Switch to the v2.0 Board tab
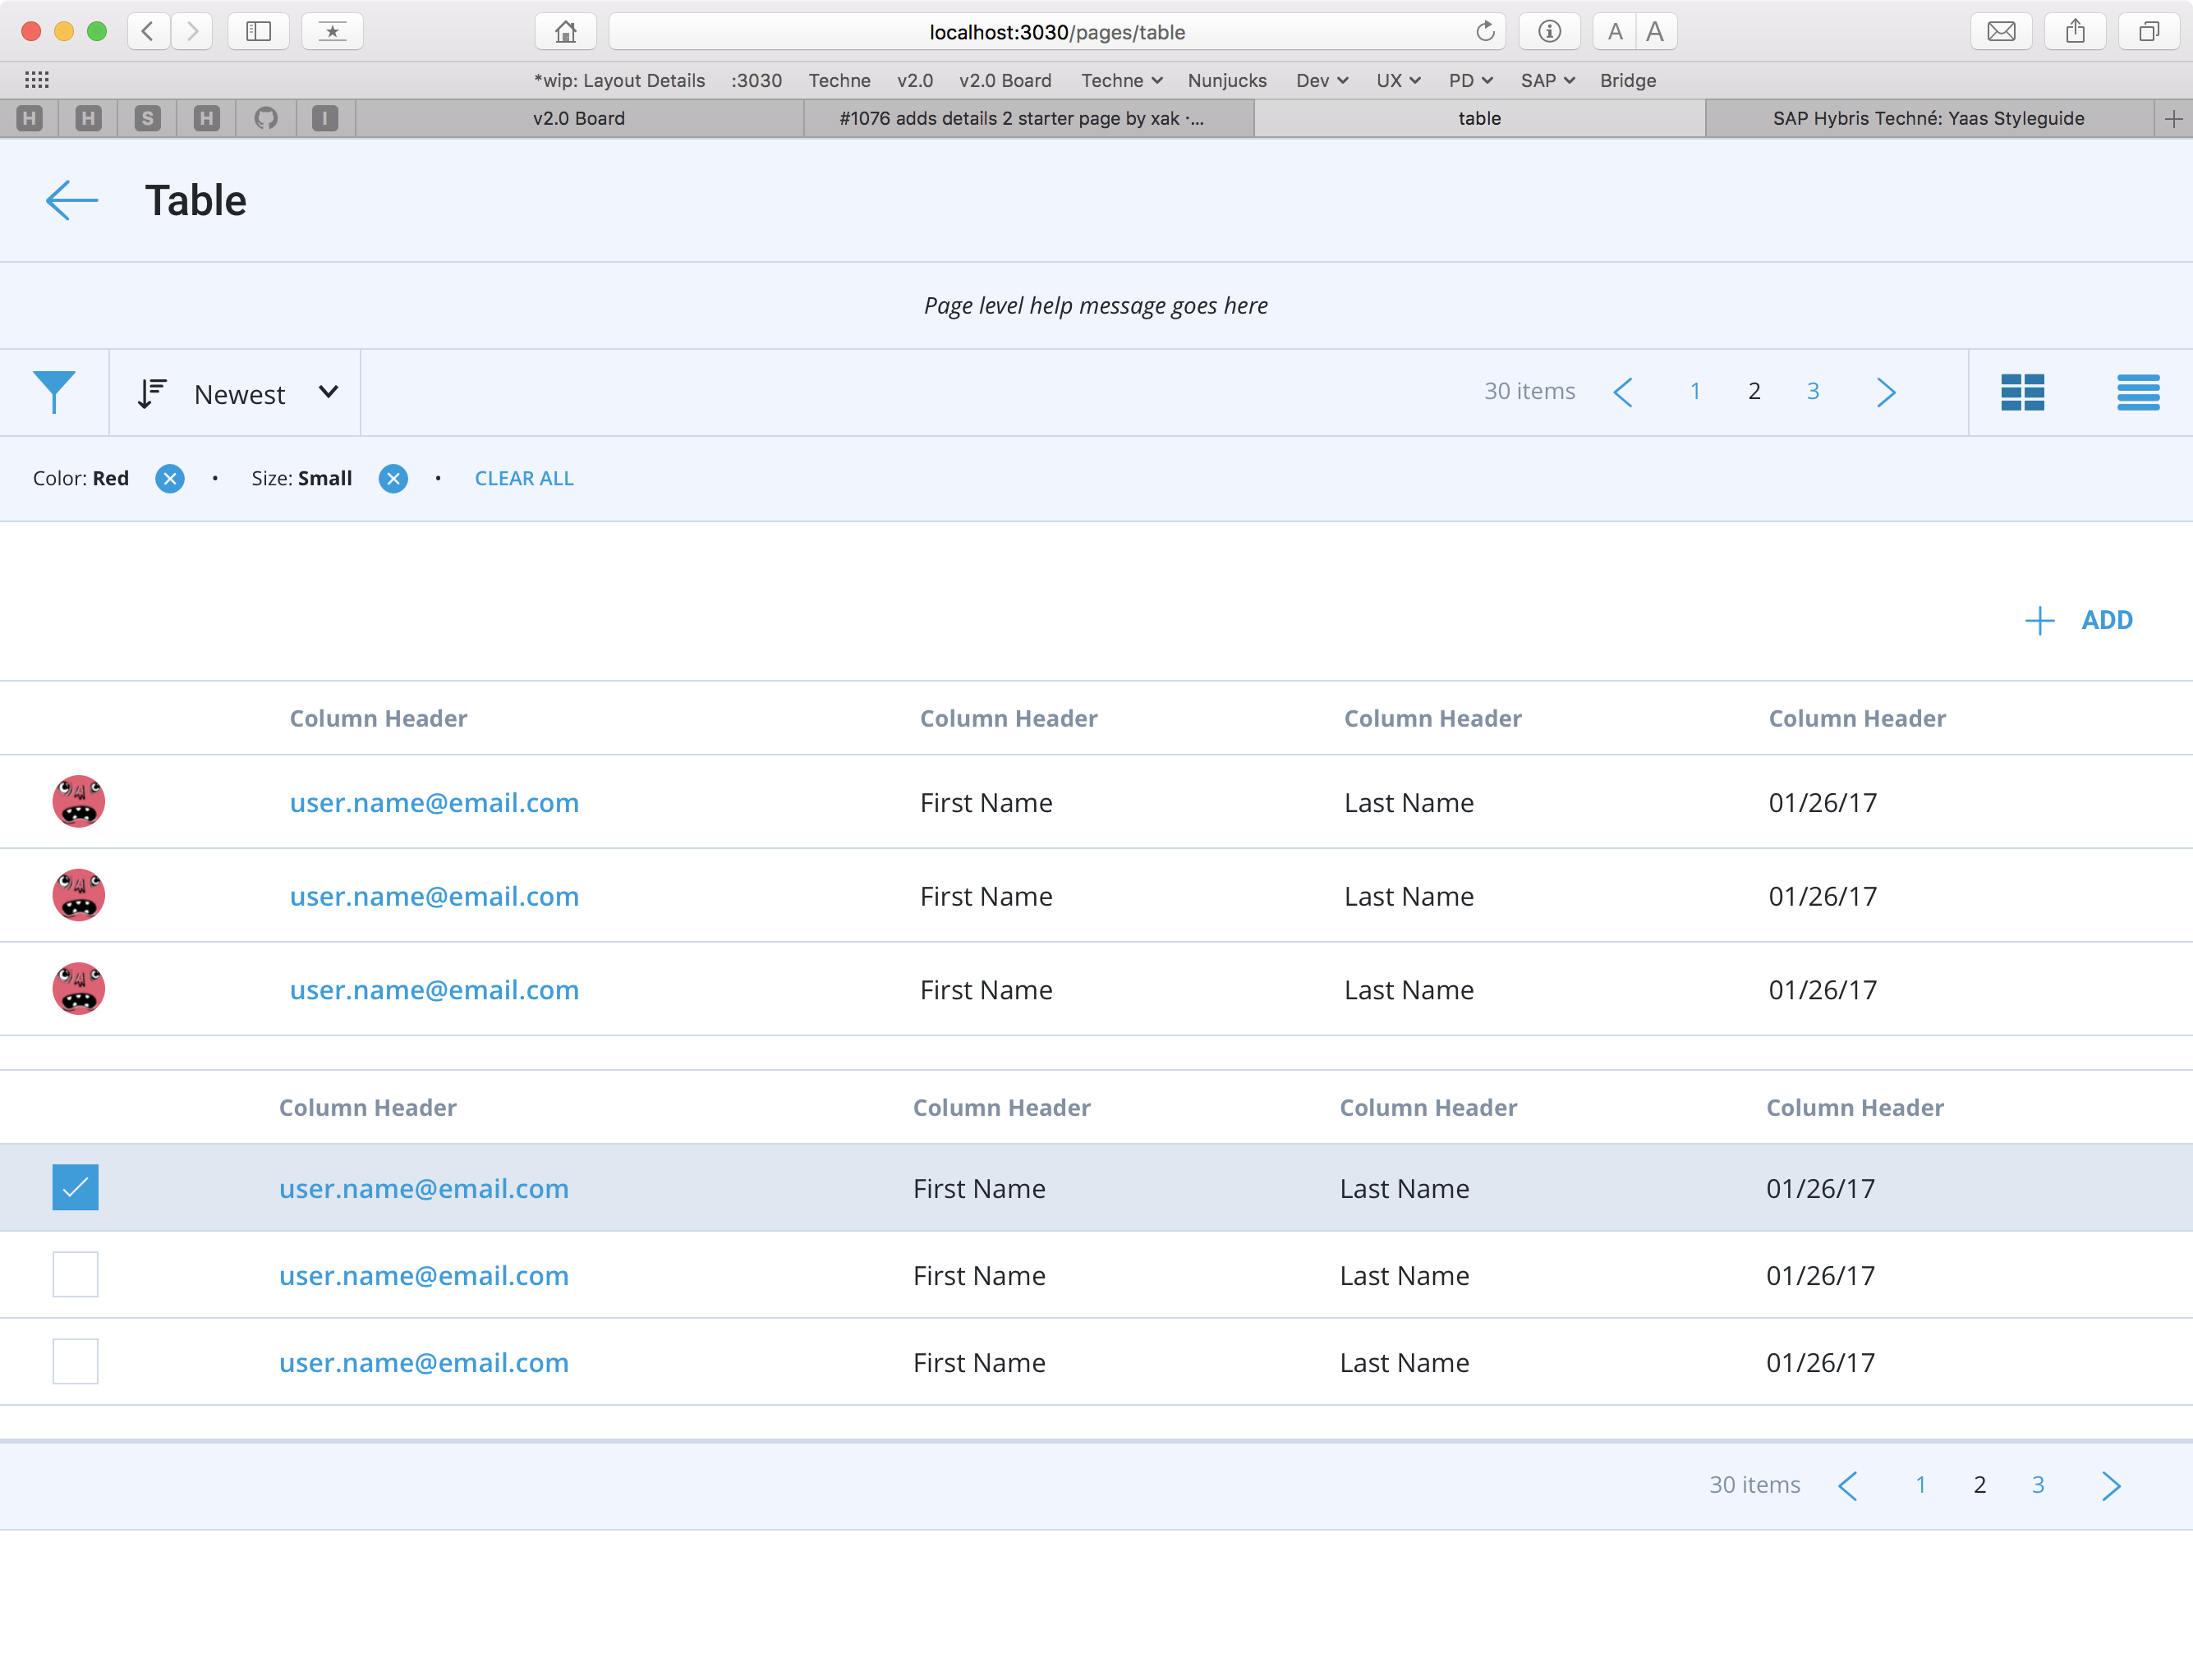 click(578, 118)
